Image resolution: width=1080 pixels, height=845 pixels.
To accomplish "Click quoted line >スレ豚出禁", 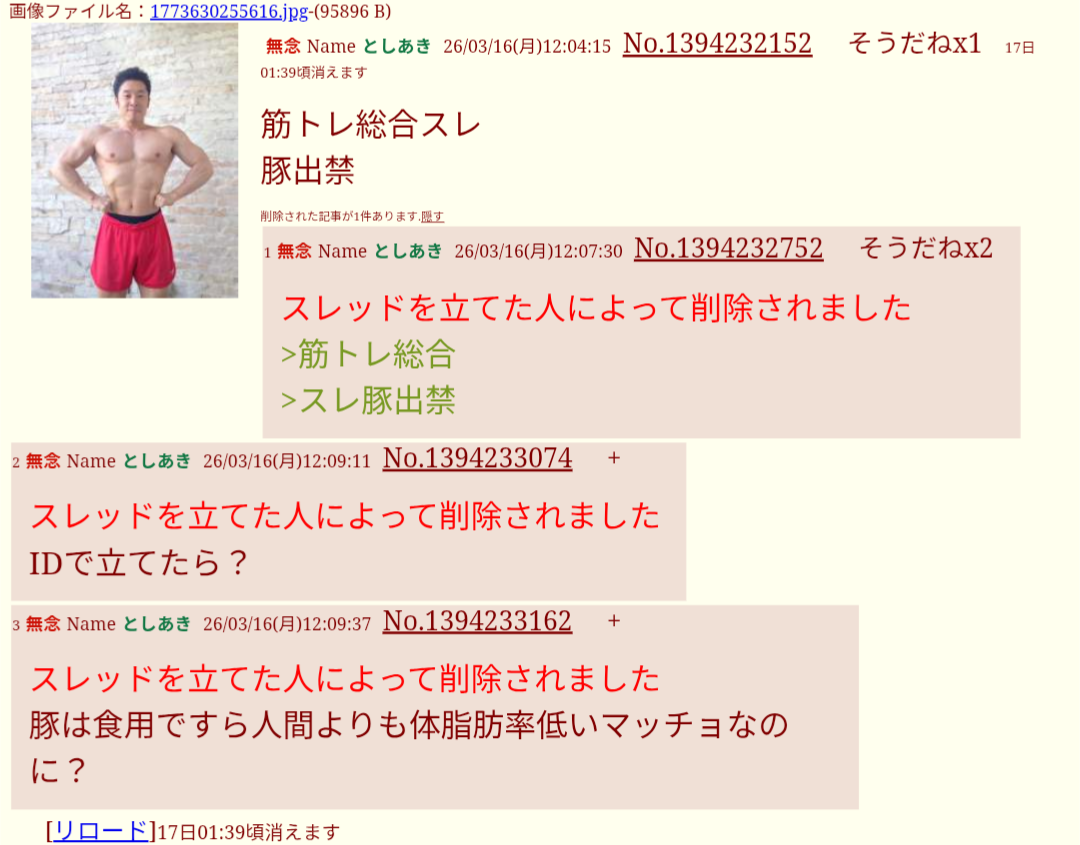I will (x=368, y=401).
